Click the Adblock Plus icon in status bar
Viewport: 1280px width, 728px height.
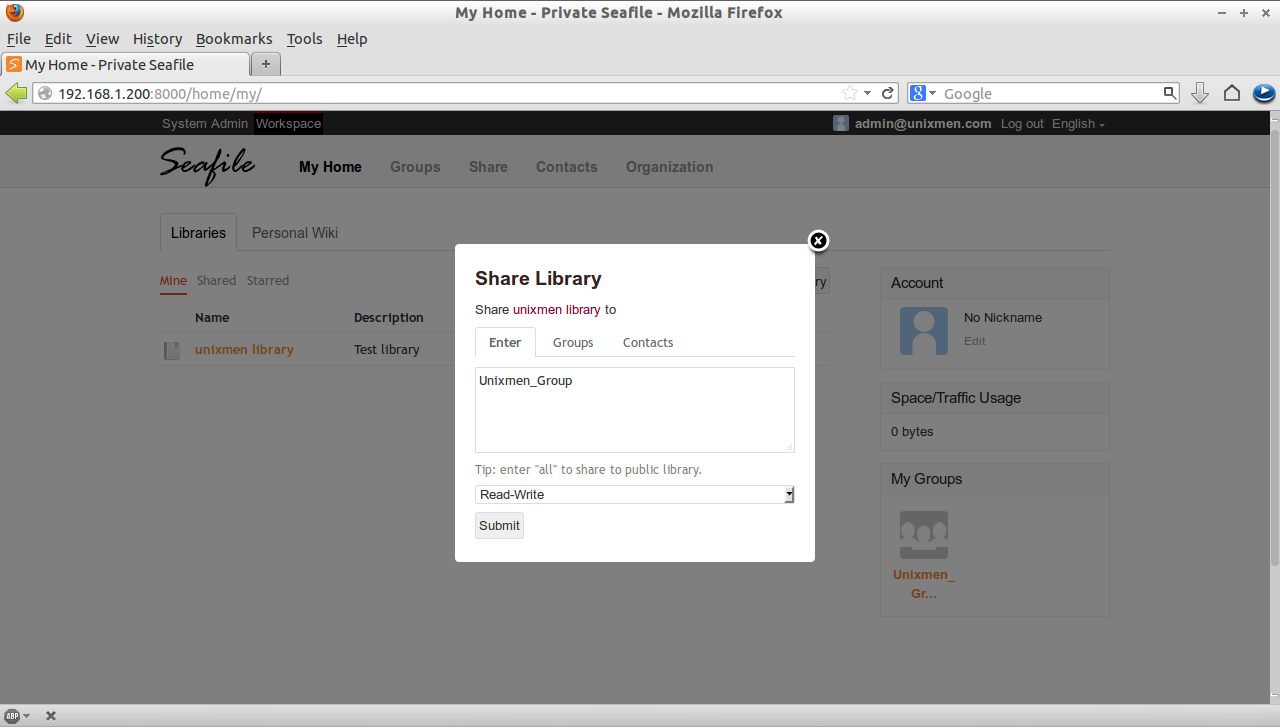(x=14, y=716)
